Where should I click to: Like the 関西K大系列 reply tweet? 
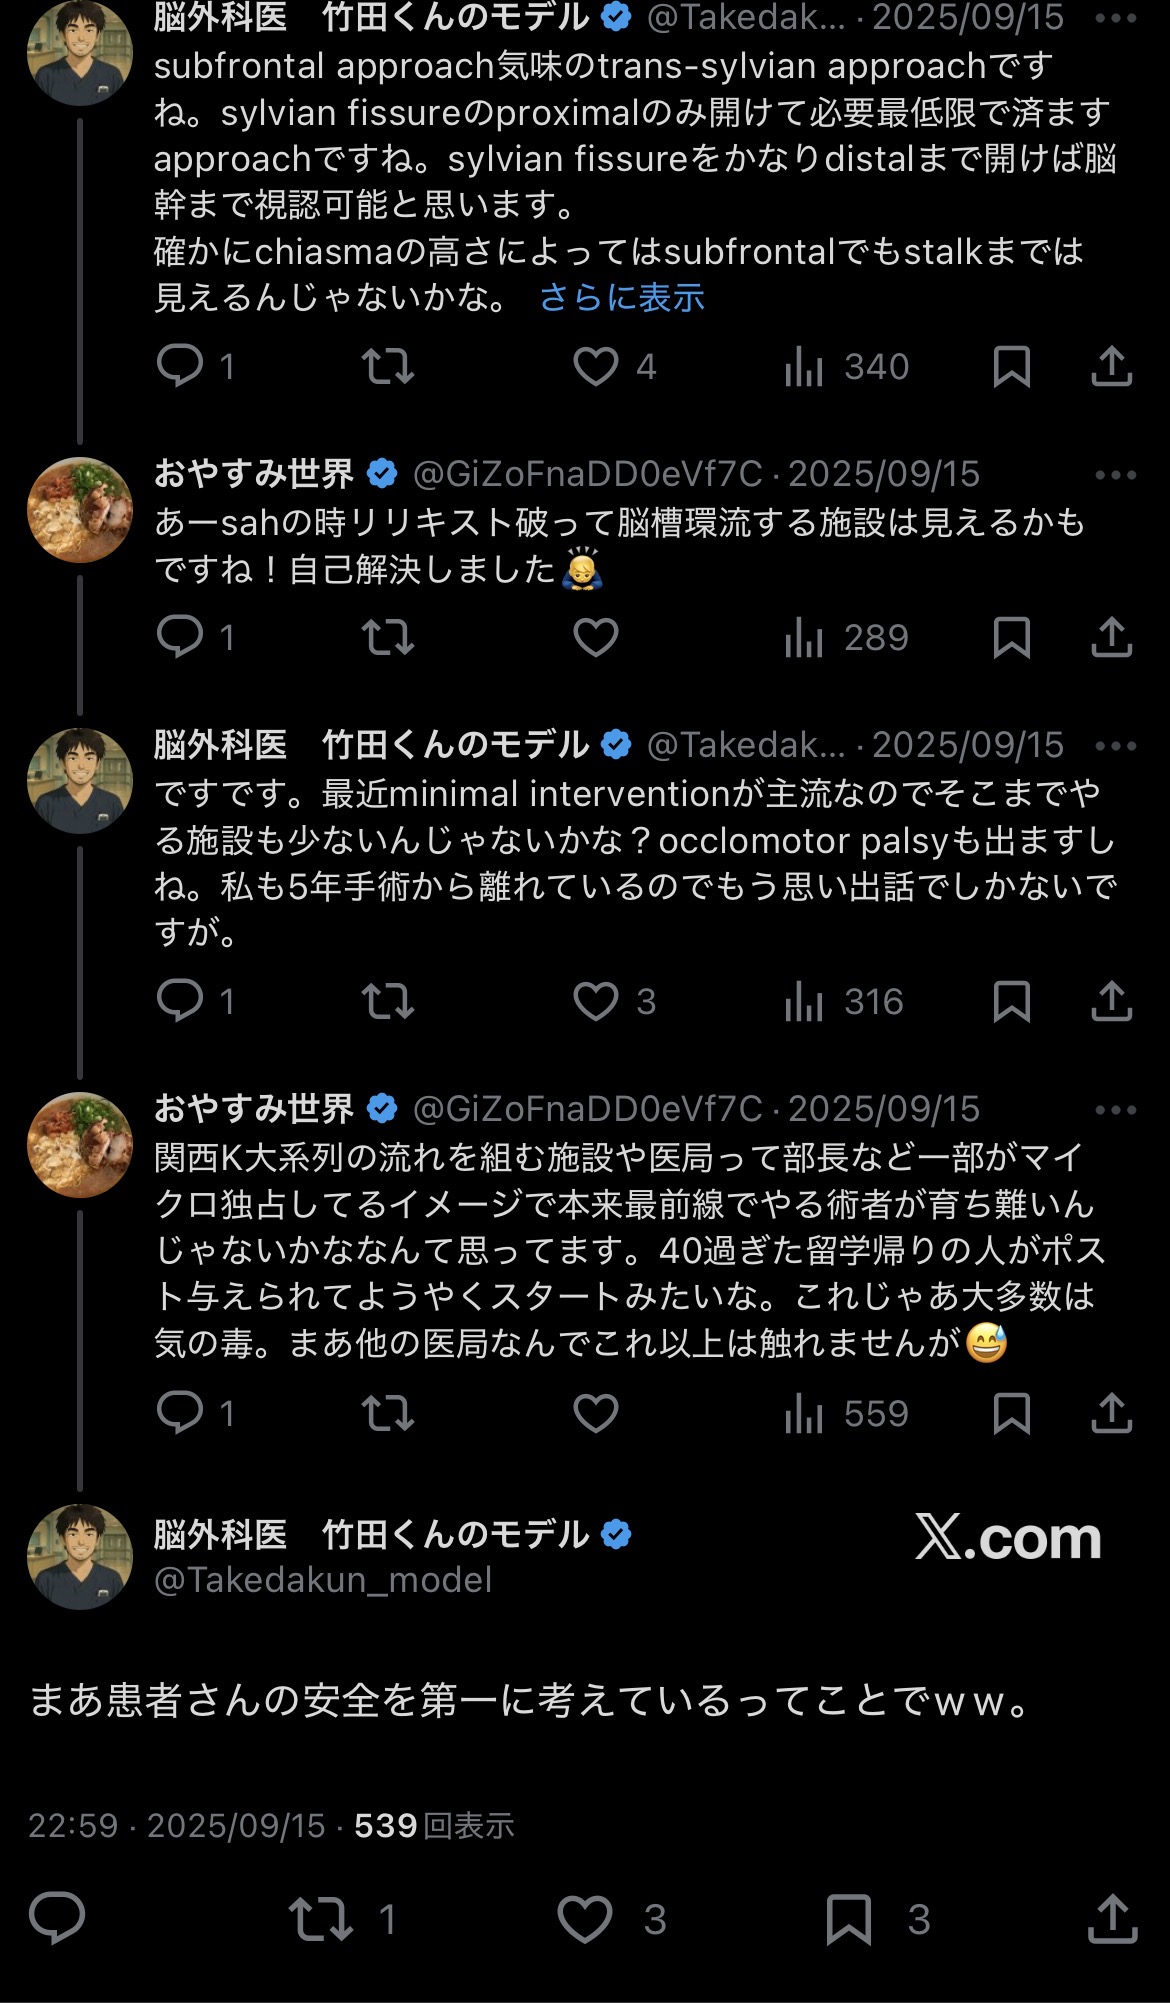[596, 1413]
